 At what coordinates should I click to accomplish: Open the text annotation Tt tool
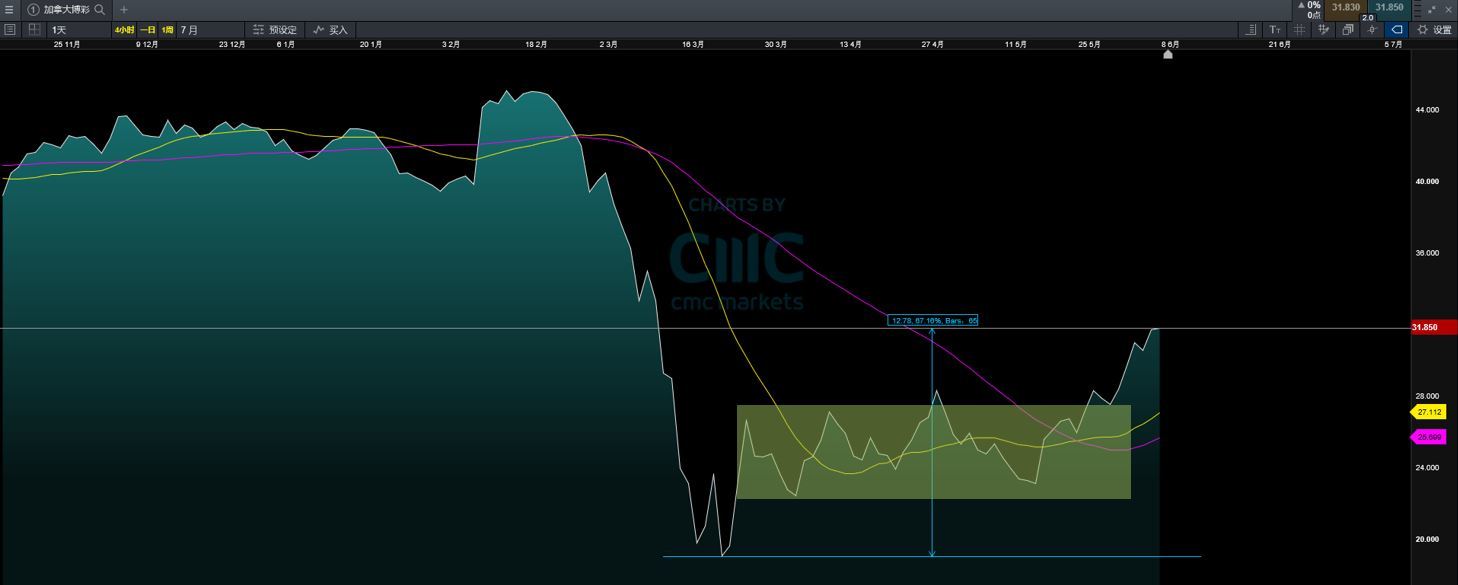click(x=1275, y=30)
